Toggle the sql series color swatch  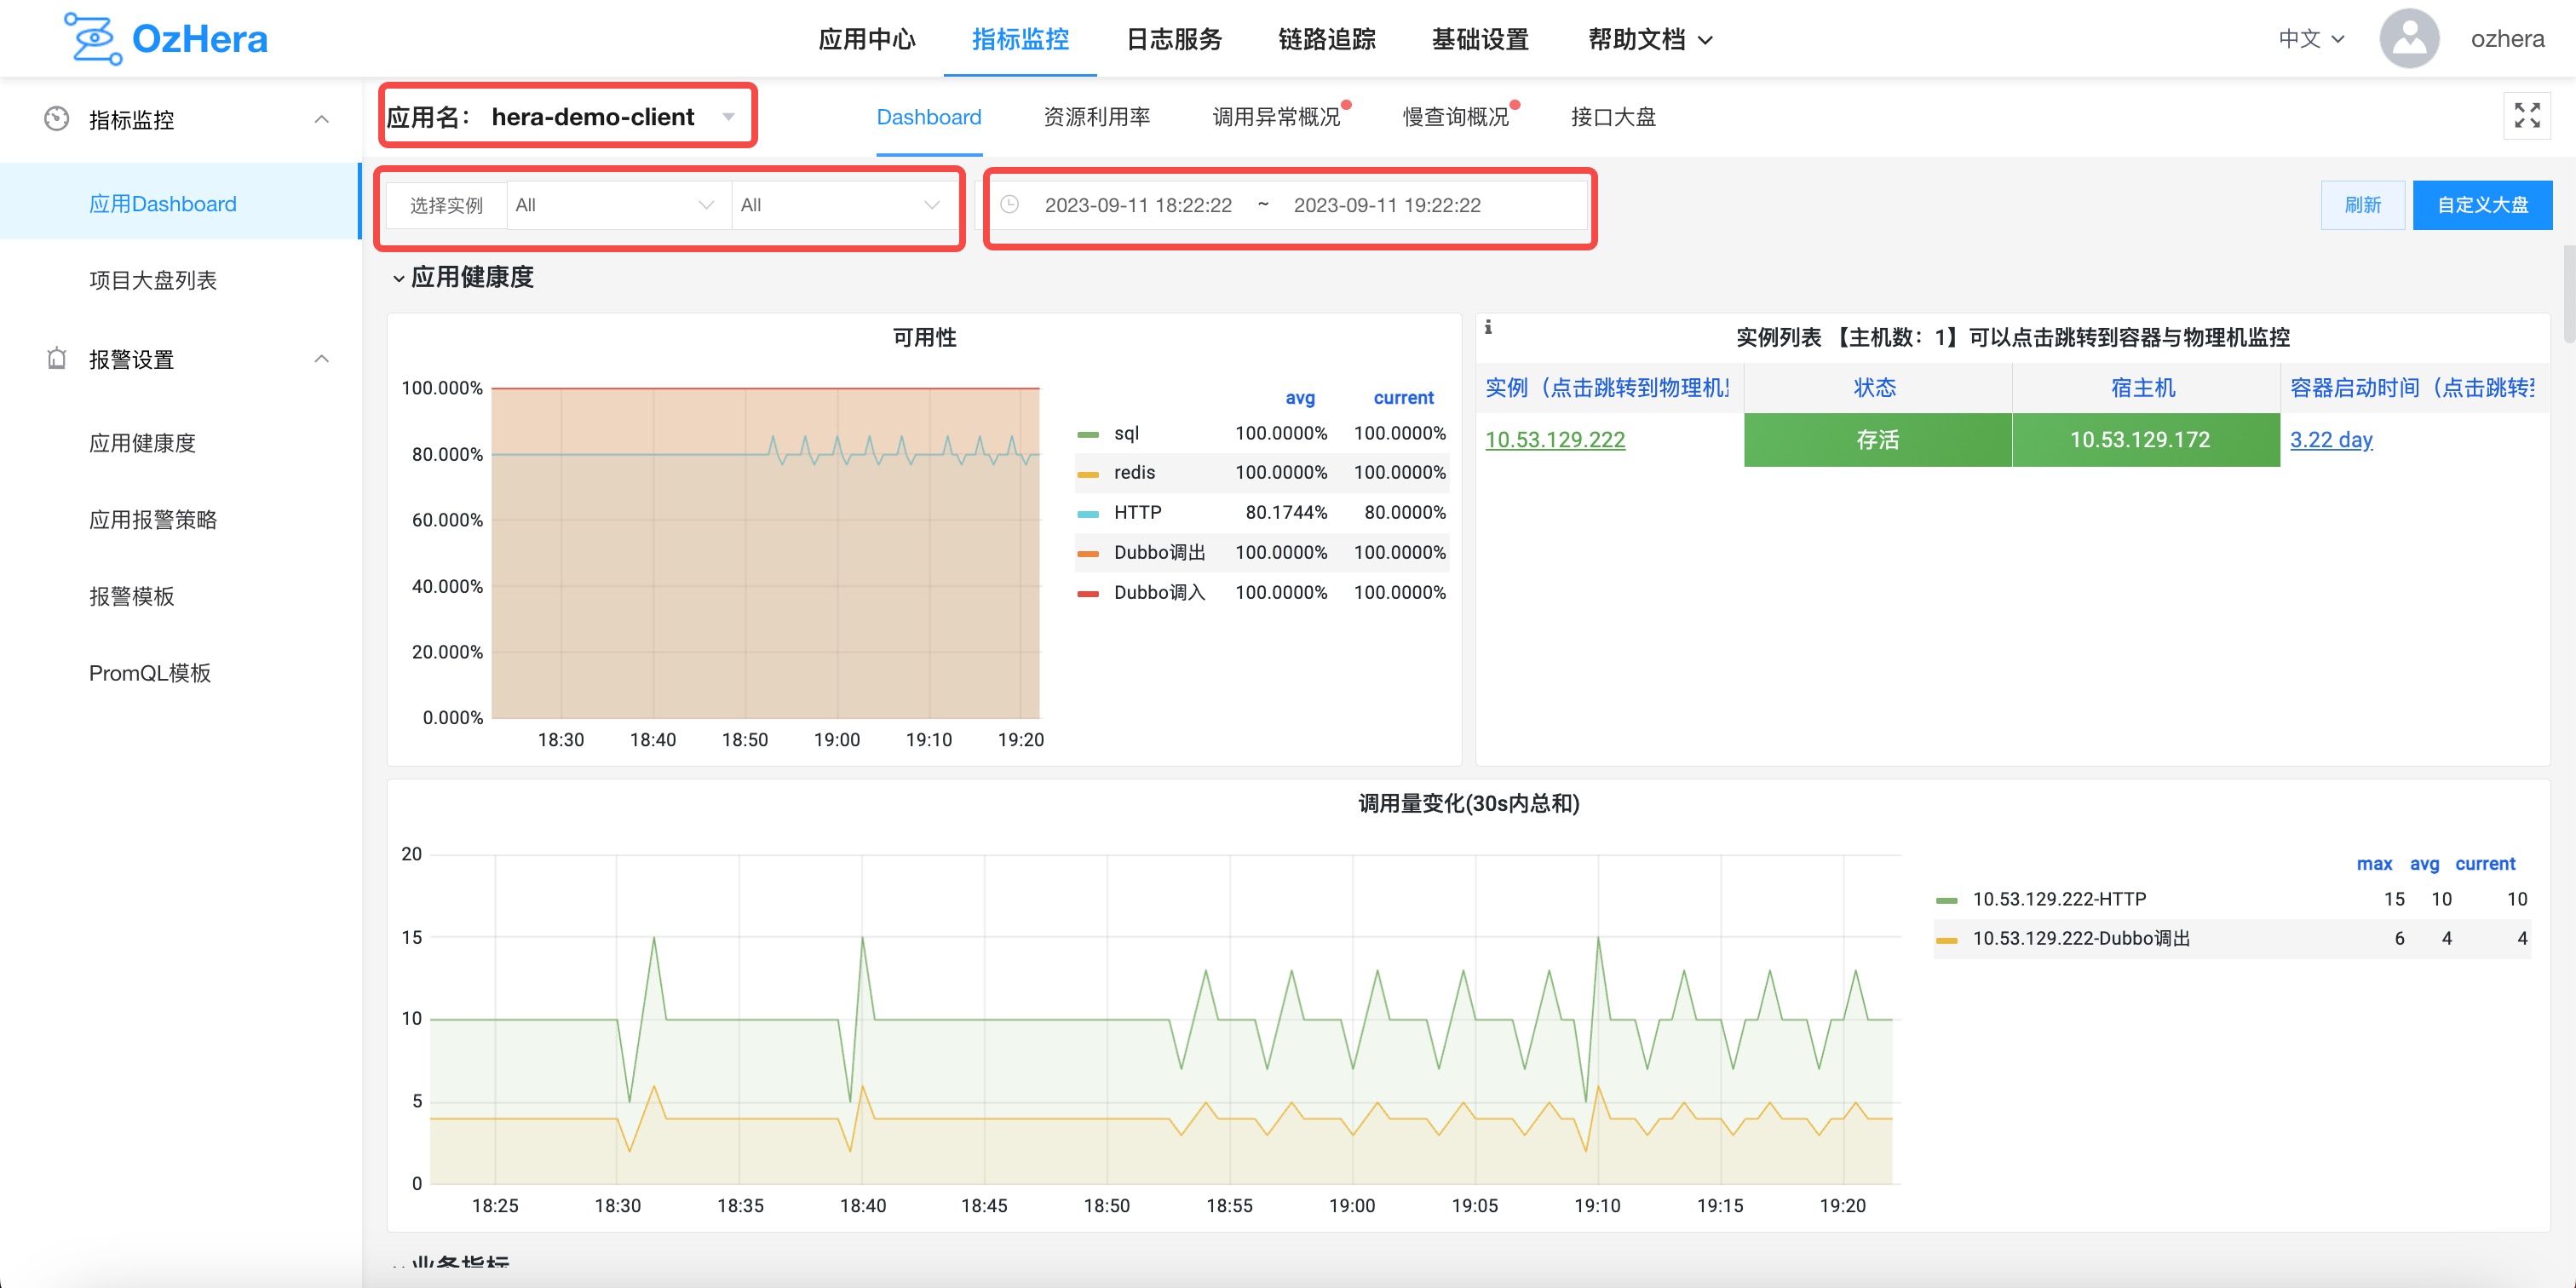[1088, 434]
